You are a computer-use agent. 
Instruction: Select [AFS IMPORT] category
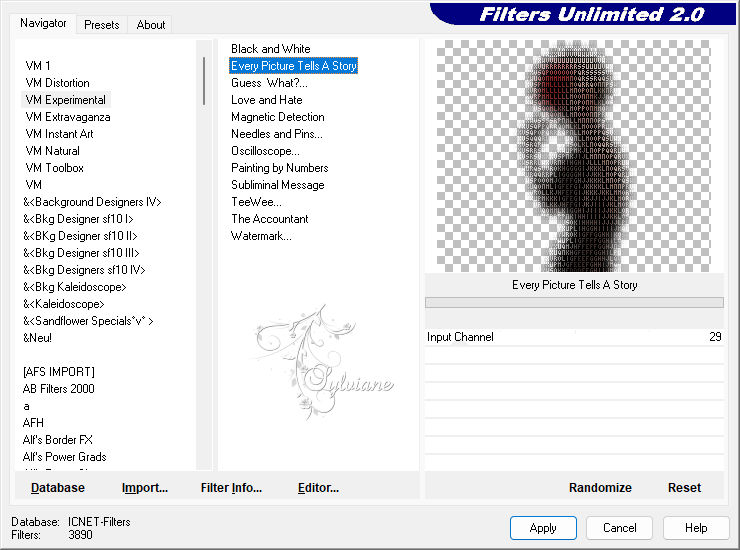pos(59,372)
